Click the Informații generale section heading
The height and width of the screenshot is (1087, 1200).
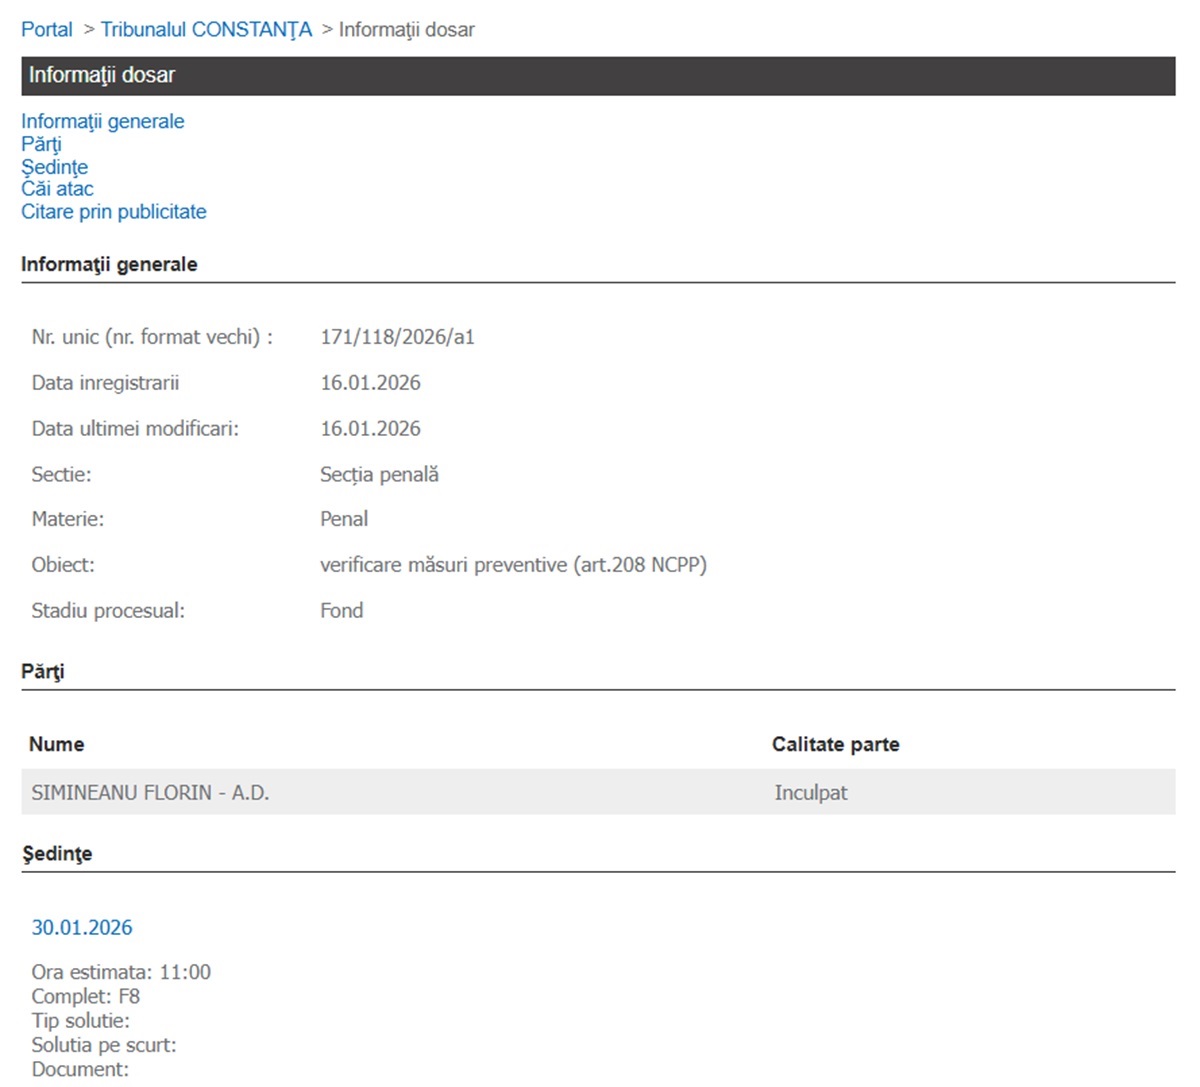click(109, 264)
